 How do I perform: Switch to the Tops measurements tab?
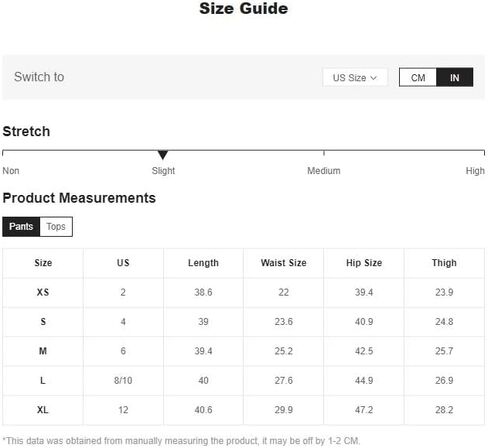click(x=56, y=227)
